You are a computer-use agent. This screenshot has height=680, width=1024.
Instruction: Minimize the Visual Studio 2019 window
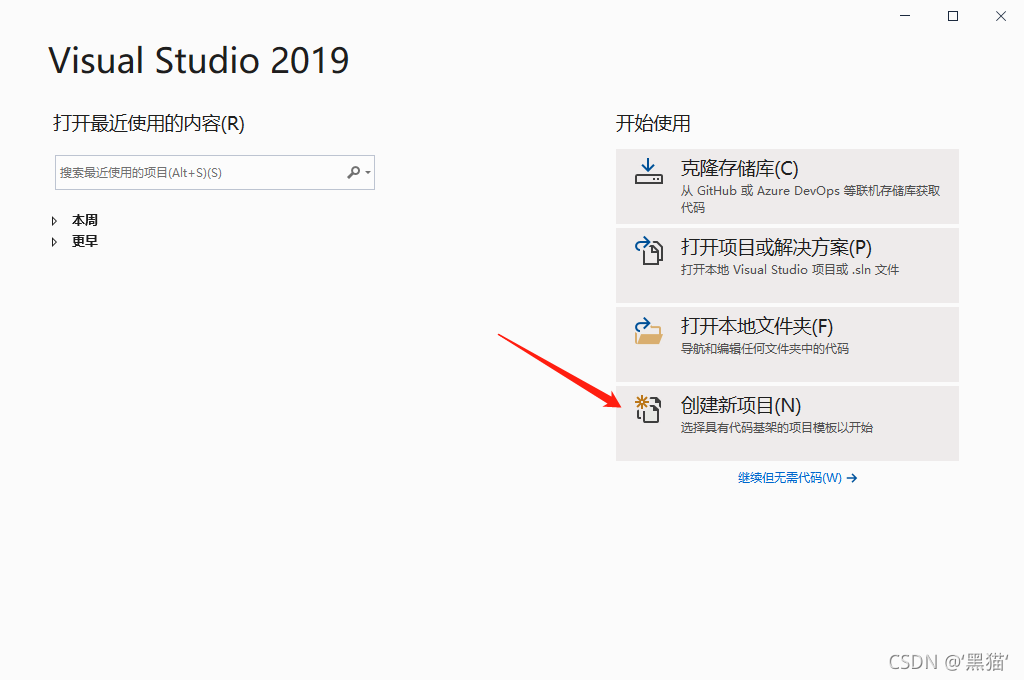point(904,16)
